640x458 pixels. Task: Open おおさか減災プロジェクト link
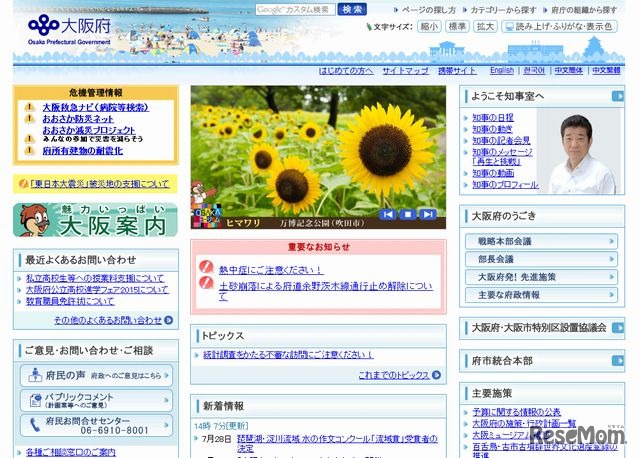click(89, 130)
